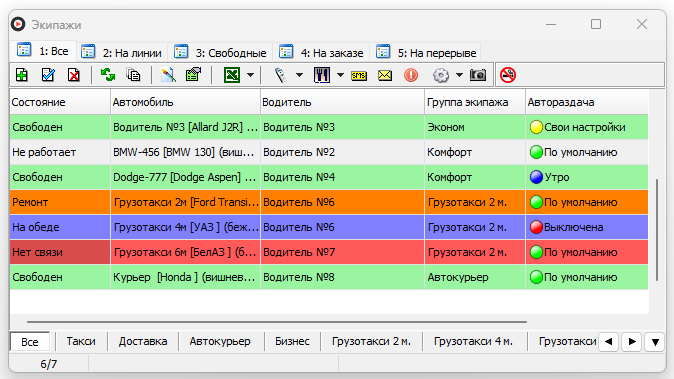The image size is (674, 379).
Task: Sort by Автомобиль column header
Action: click(x=185, y=102)
